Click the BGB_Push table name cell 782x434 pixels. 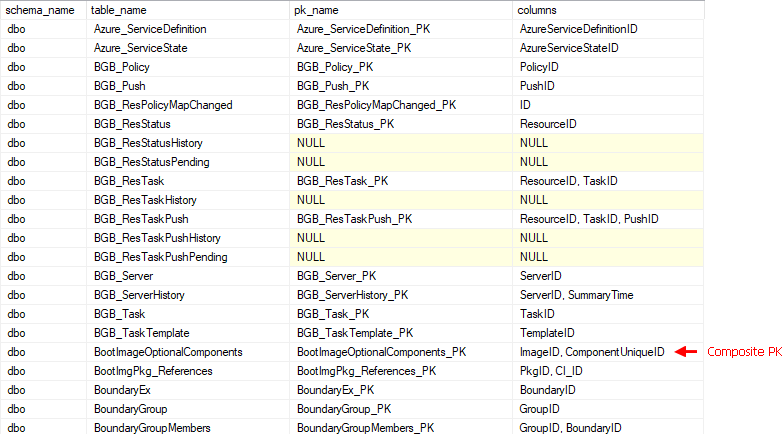click(121, 86)
